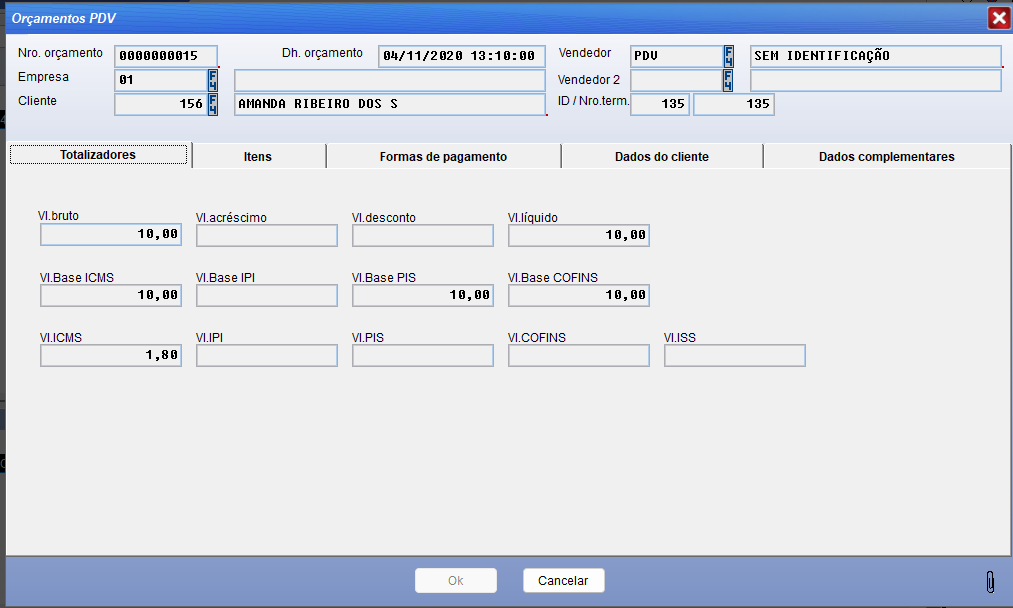Click the Vl.Base COFINS field
This screenshot has height=608, width=1013.
[579, 295]
